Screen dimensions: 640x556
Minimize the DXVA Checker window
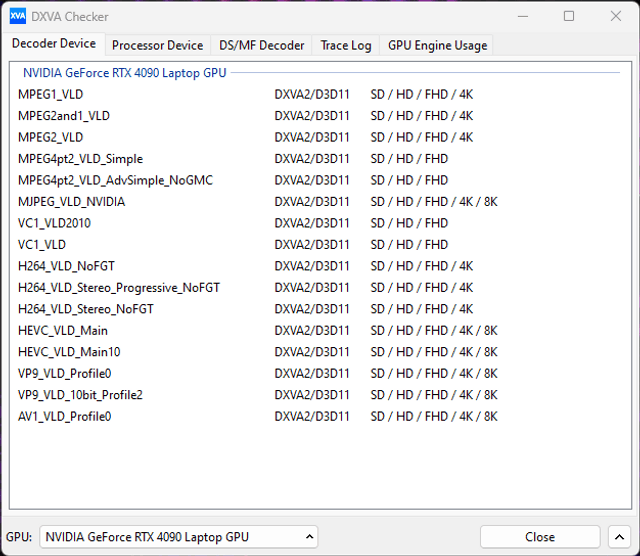pyautogui.click(x=523, y=16)
